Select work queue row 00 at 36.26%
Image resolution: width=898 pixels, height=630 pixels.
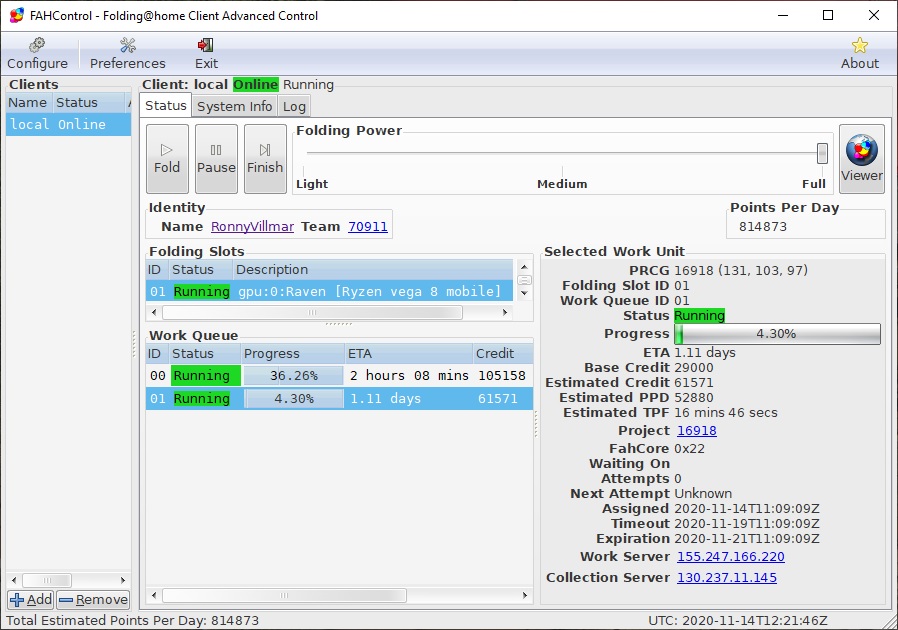(340, 376)
